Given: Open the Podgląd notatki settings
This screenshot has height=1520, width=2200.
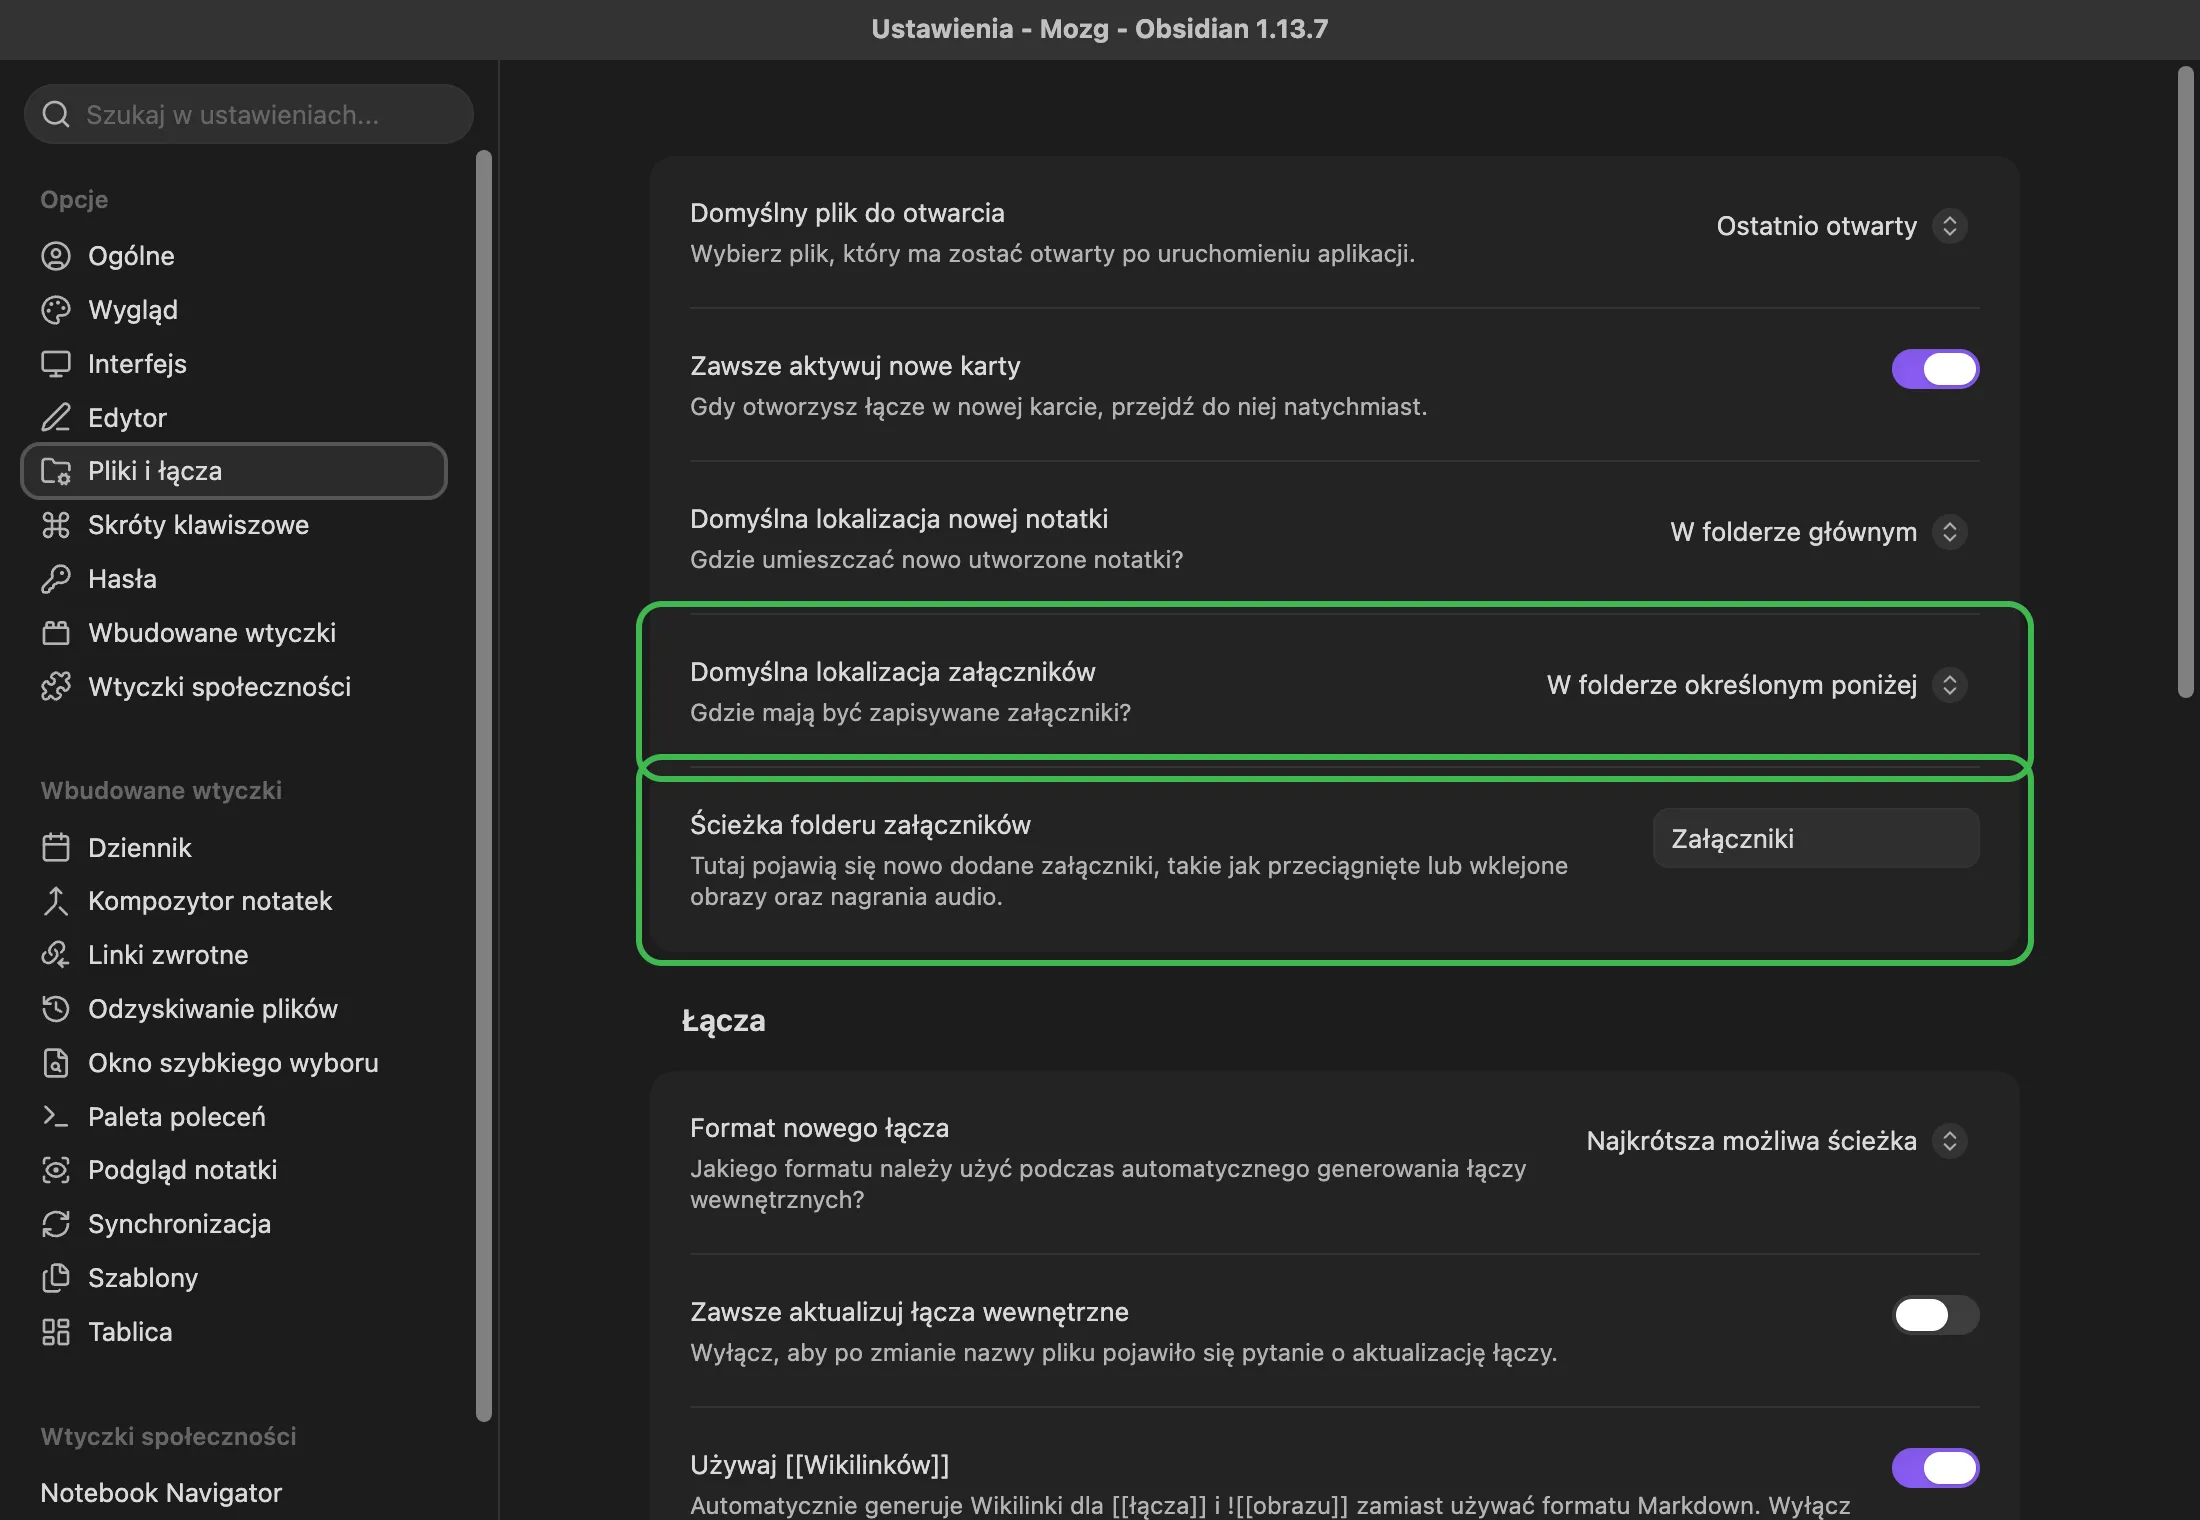Looking at the screenshot, I should (234, 1170).
